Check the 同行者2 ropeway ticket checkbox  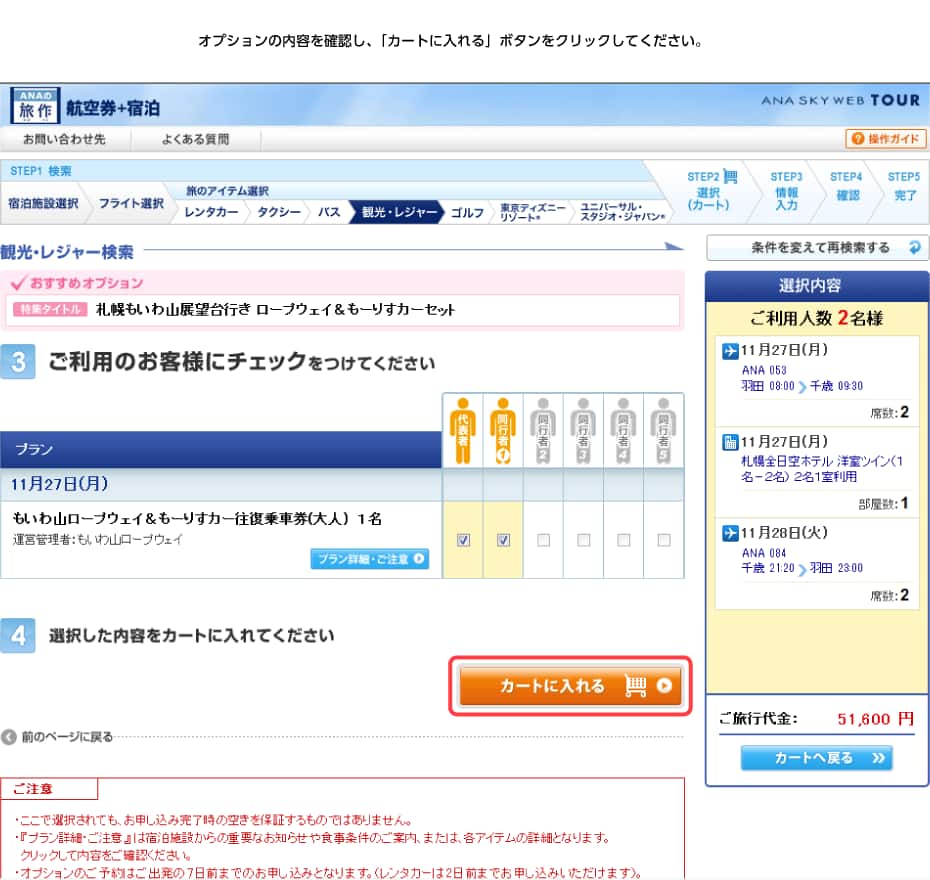point(543,540)
